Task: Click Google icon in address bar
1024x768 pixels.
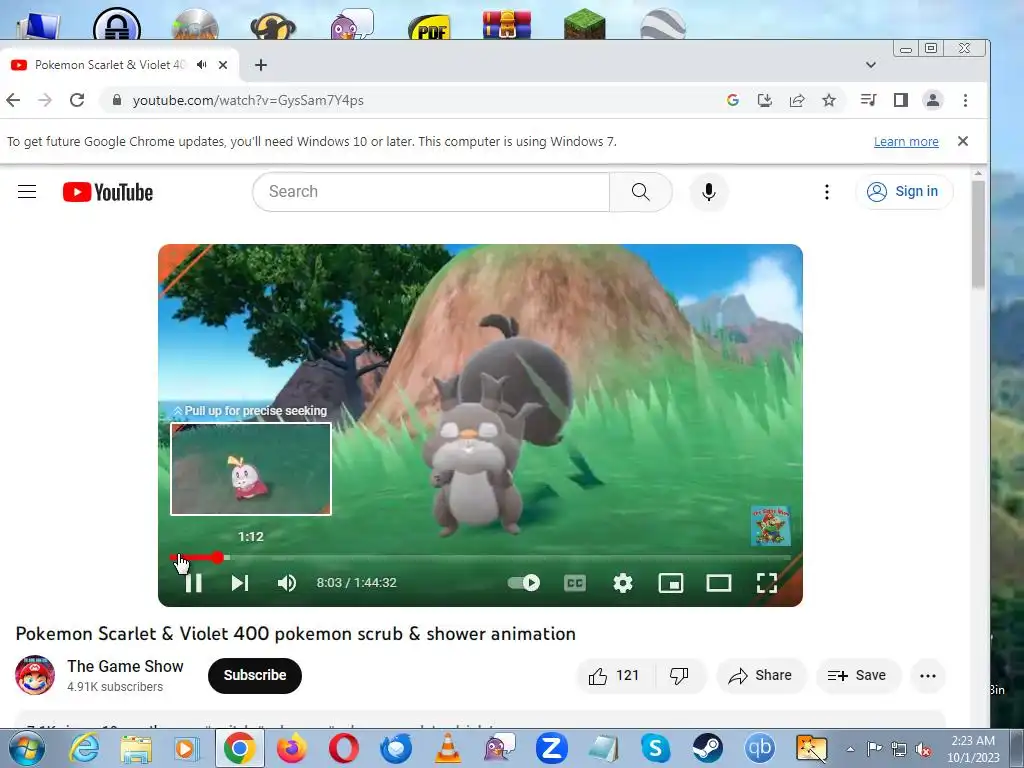Action: click(733, 100)
